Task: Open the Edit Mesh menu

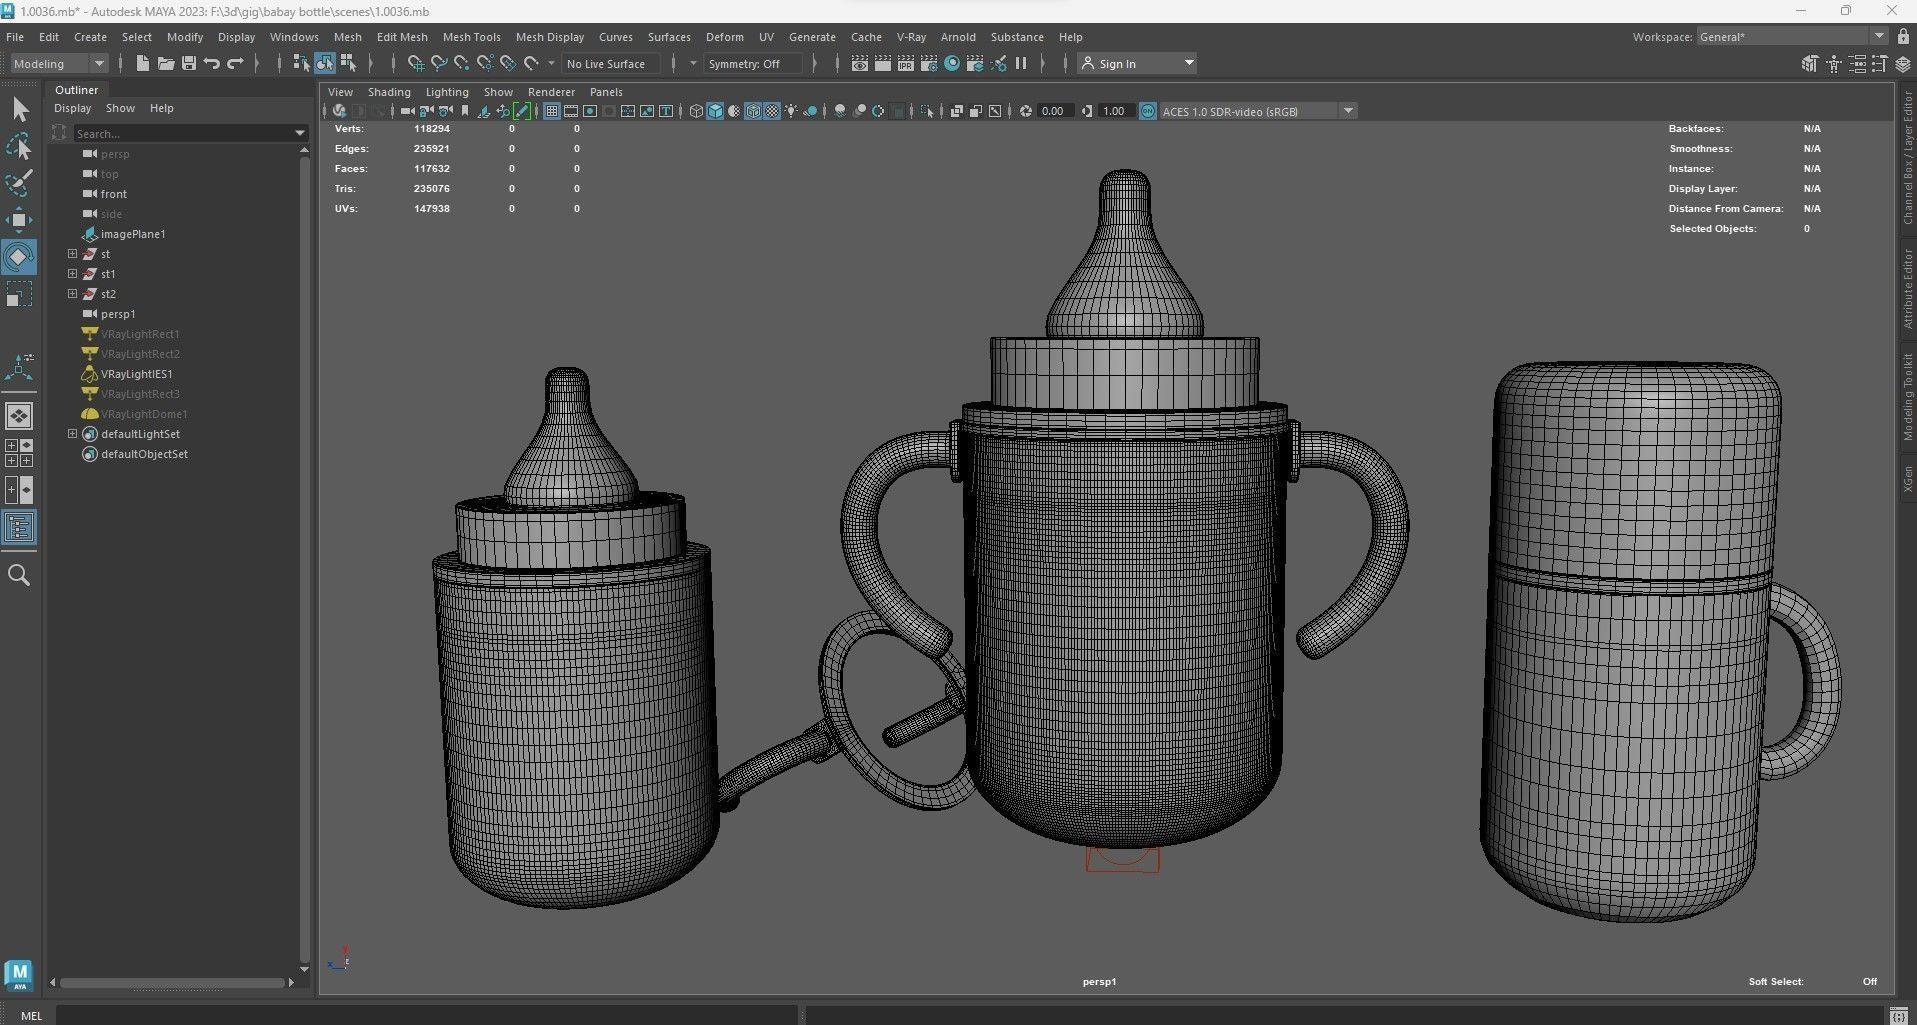Action: coord(402,37)
